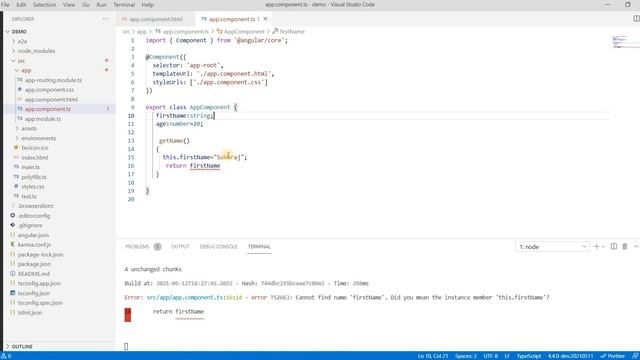
Task: Select the TERMINAL panel tab
Action: pos(259,247)
